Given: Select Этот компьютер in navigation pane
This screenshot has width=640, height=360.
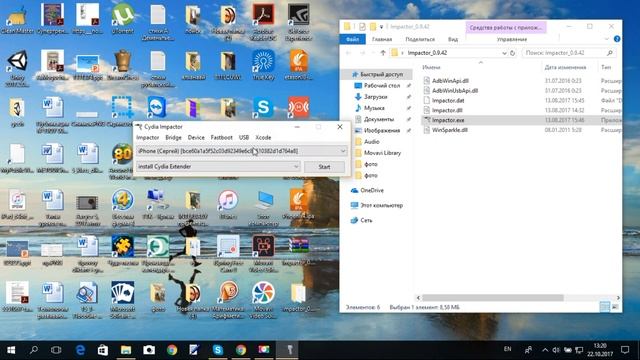Looking at the screenshot, I should [x=381, y=205].
